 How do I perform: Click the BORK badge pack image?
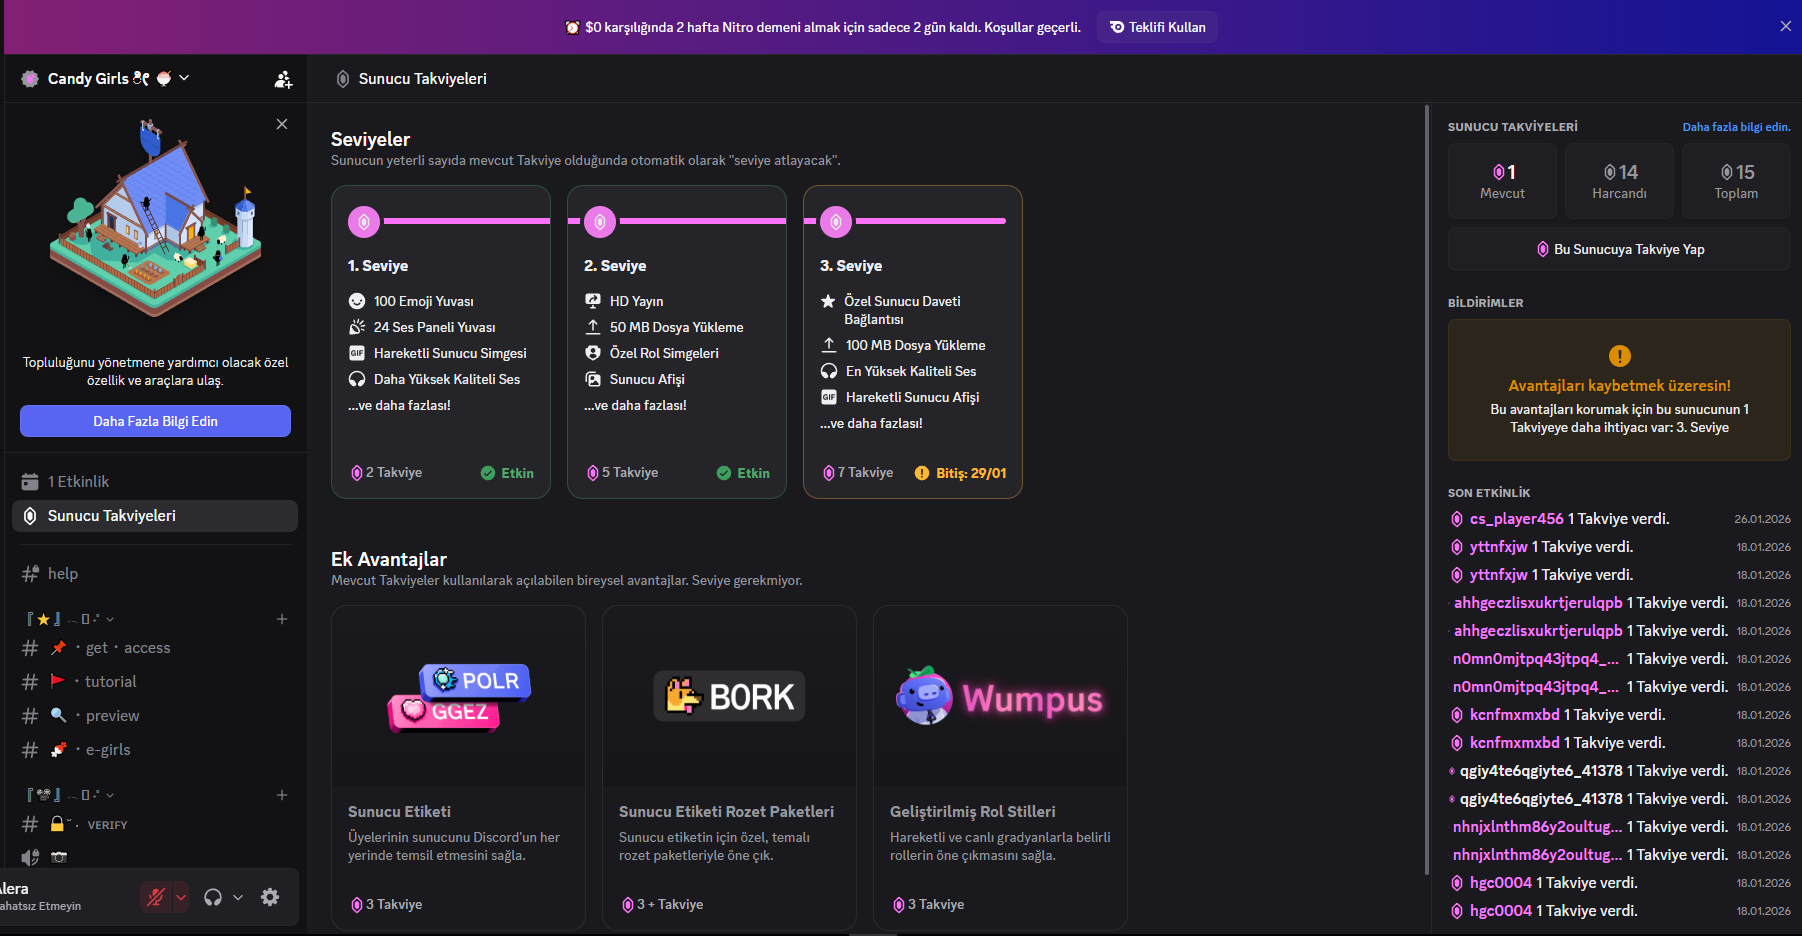point(729,696)
